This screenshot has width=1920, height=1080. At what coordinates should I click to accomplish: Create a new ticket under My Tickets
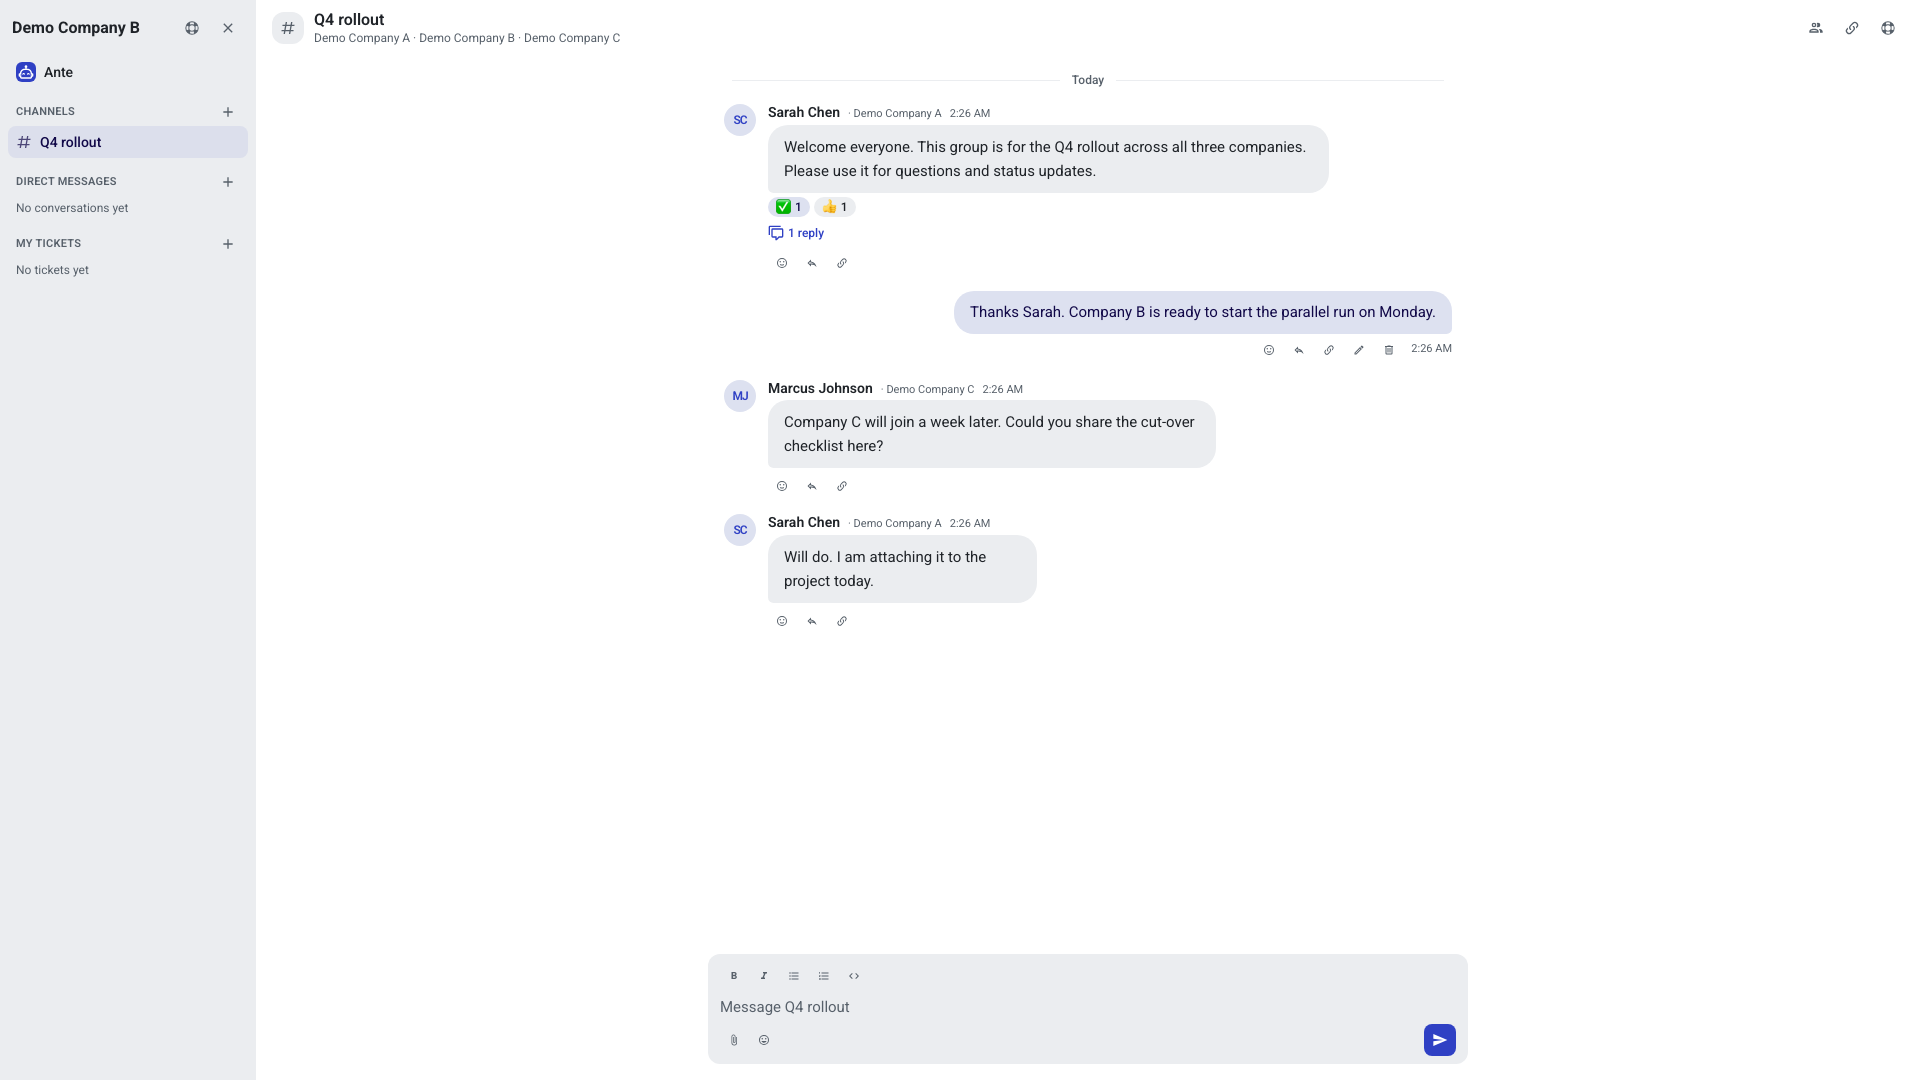click(x=228, y=244)
